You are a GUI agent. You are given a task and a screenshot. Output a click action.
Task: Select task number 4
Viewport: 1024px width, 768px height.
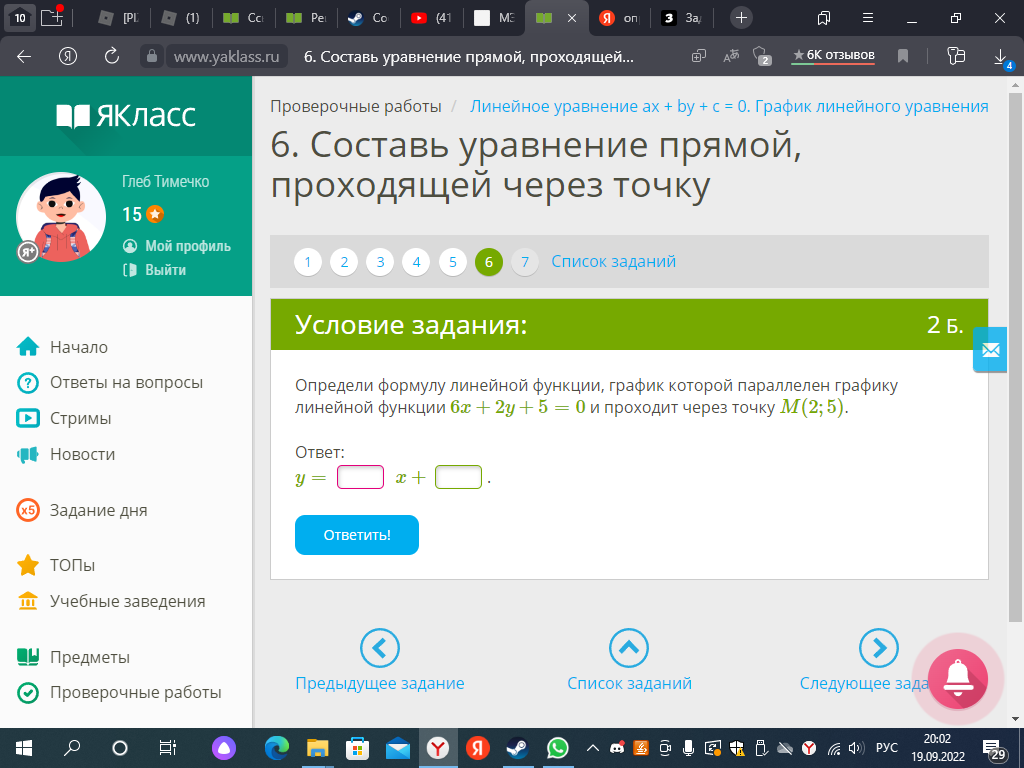417,263
